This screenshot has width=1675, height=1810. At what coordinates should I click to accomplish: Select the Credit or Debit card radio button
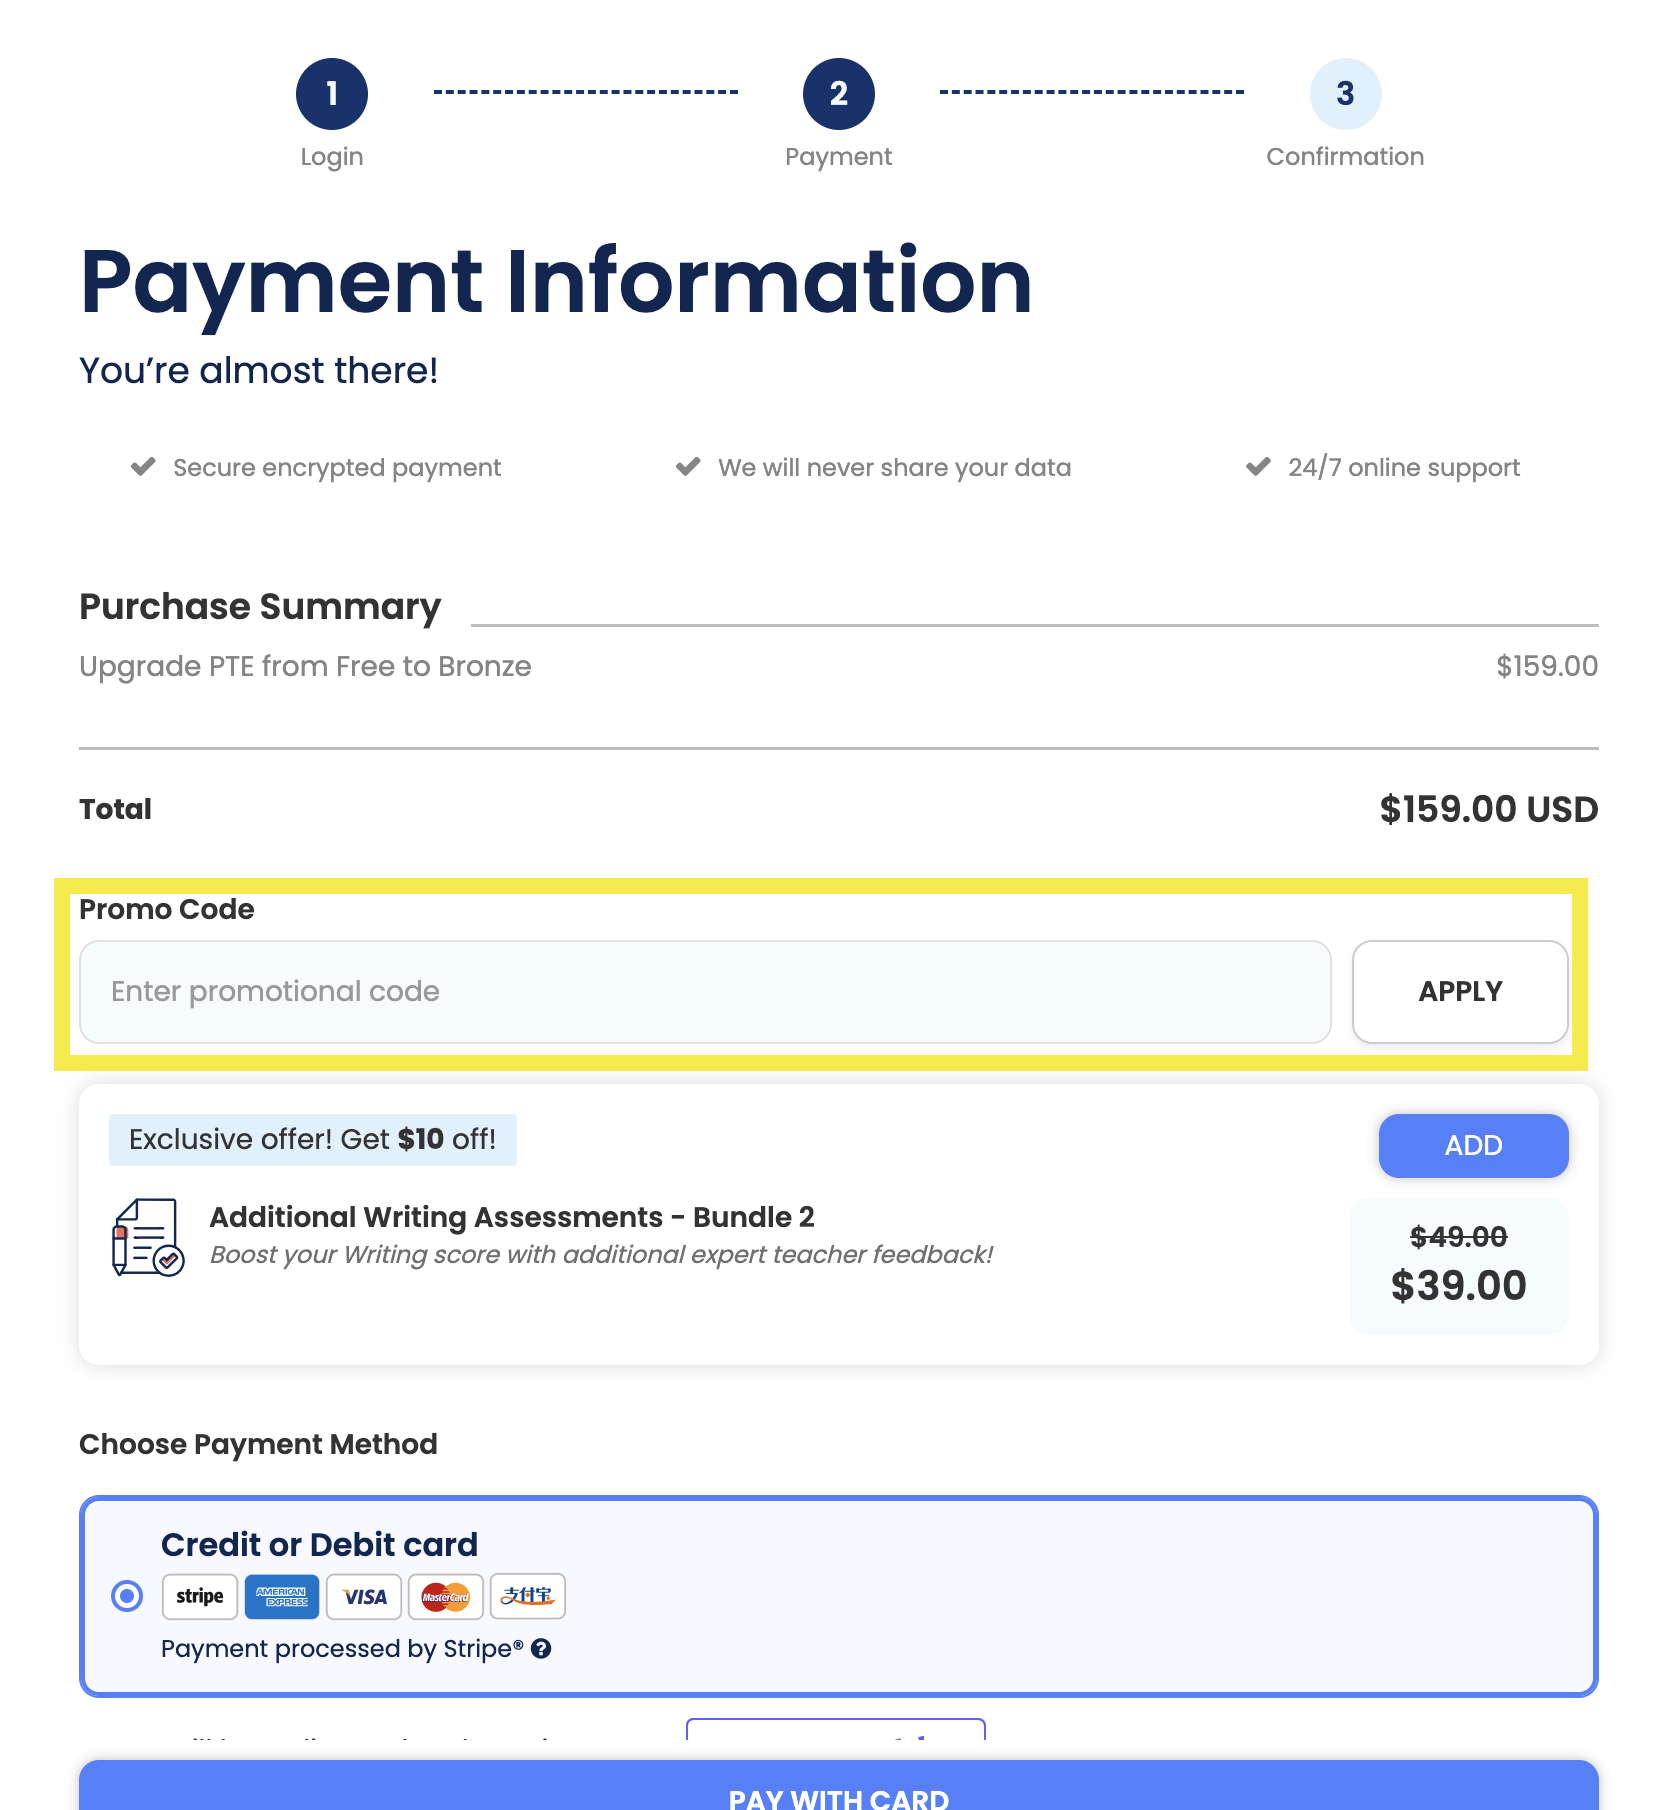126,1597
